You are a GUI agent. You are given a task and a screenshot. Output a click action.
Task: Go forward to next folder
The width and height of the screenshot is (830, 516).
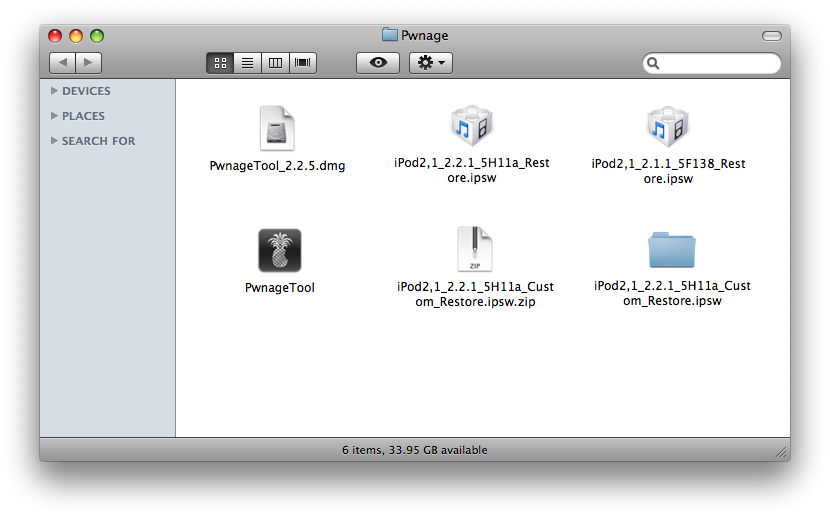tap(89, 63)
